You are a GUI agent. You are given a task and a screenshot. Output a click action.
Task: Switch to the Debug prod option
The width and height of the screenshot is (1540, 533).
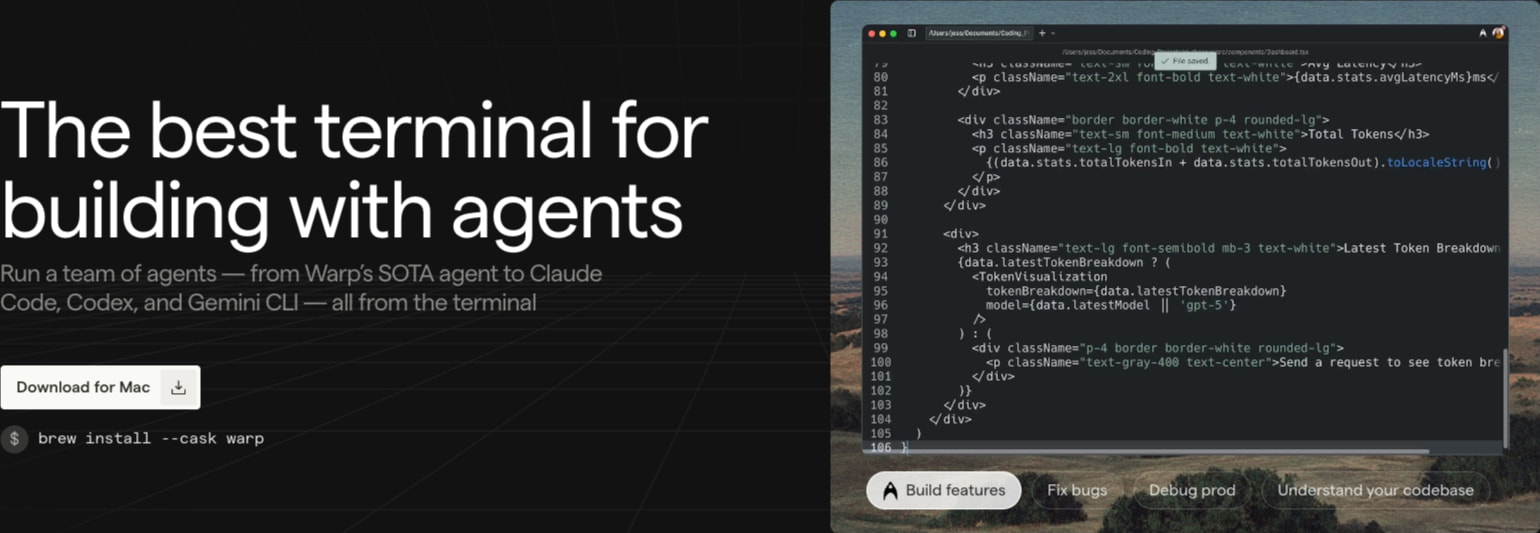point(1192,490)
